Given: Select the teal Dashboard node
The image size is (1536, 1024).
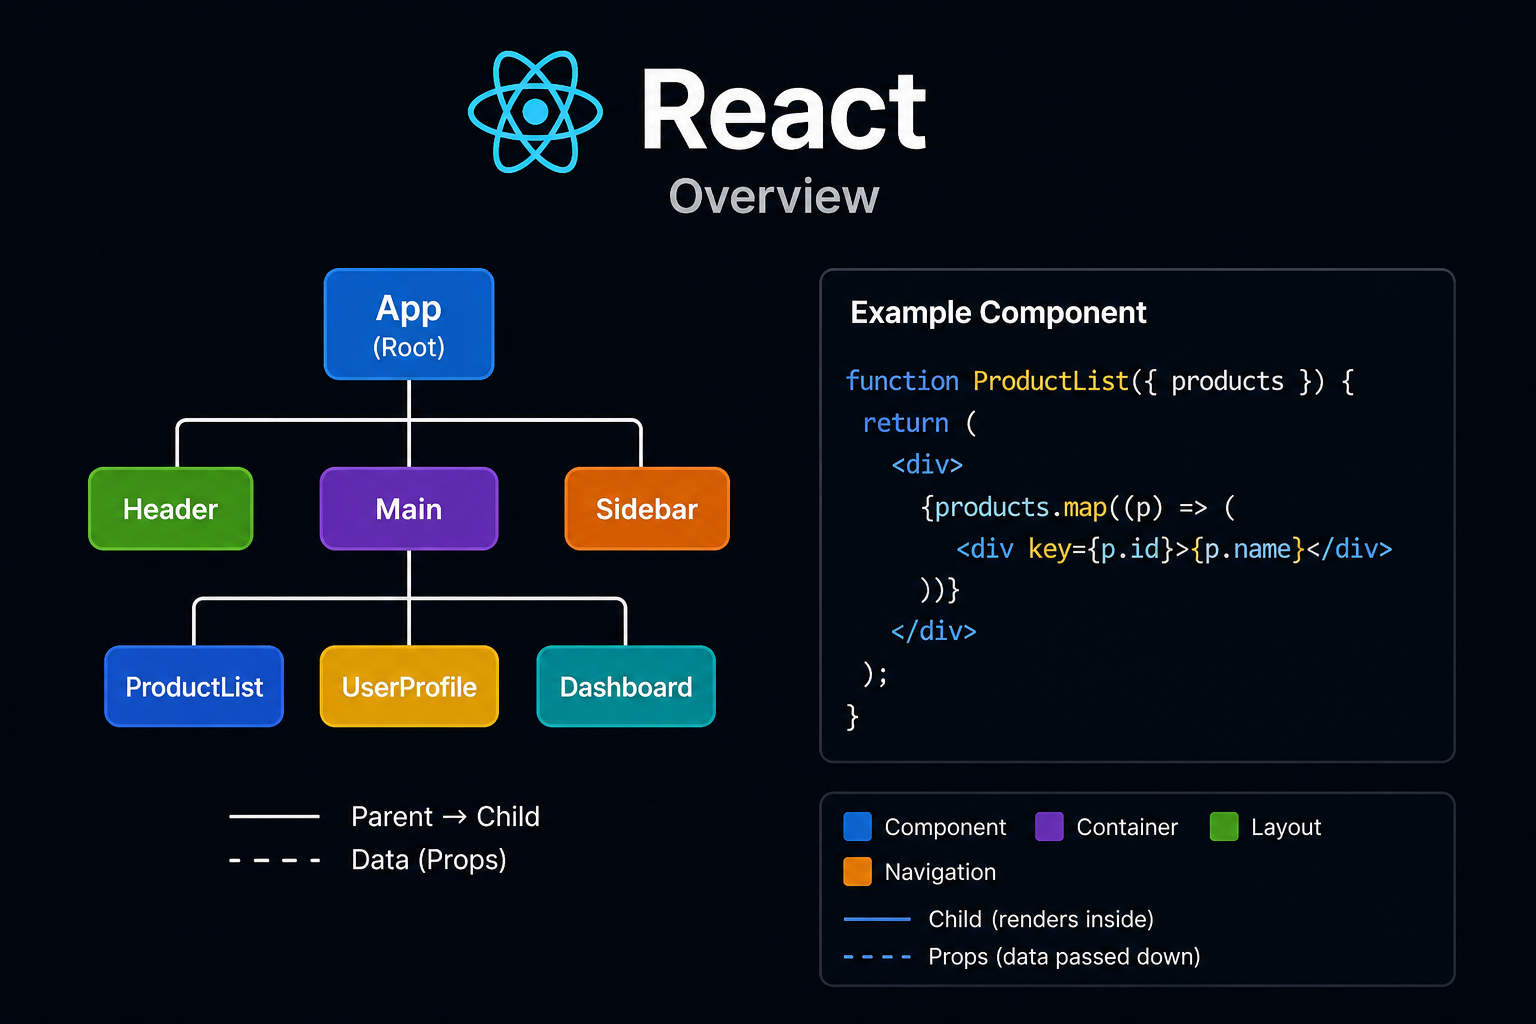Looking at the screenshot, I should pos(626,686).
